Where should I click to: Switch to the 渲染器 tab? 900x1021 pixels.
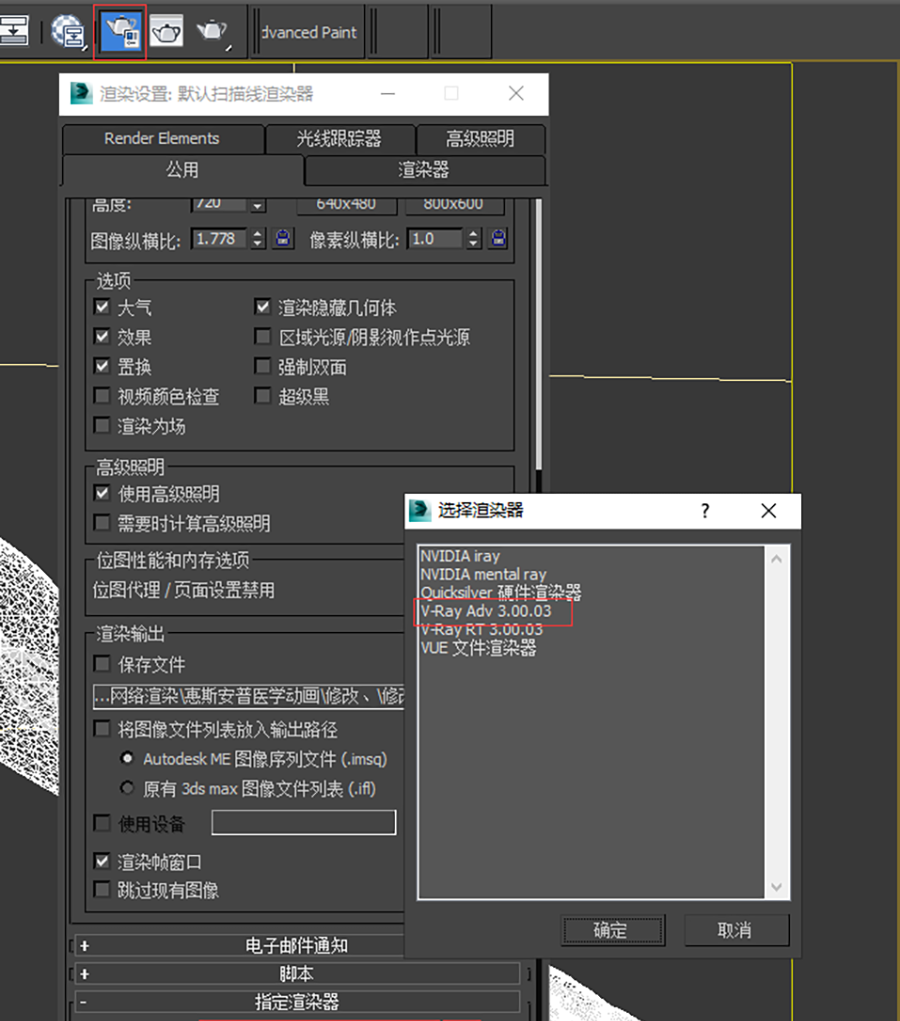(424, 170)
